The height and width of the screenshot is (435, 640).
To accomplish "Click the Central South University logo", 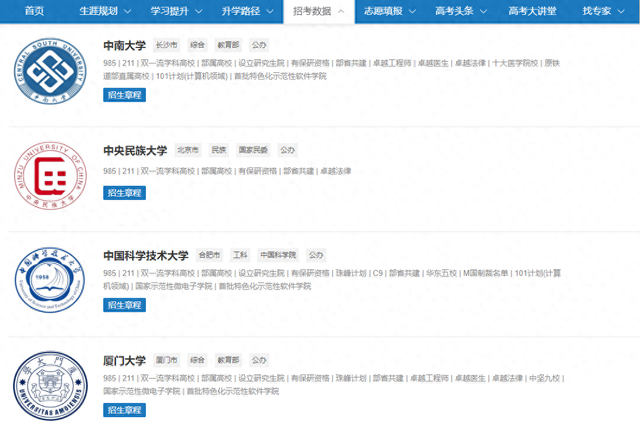I will (50, 71).
